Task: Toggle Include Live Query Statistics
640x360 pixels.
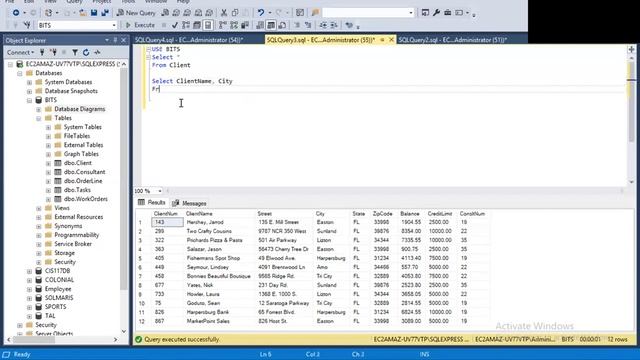Action: coord(234,25)
